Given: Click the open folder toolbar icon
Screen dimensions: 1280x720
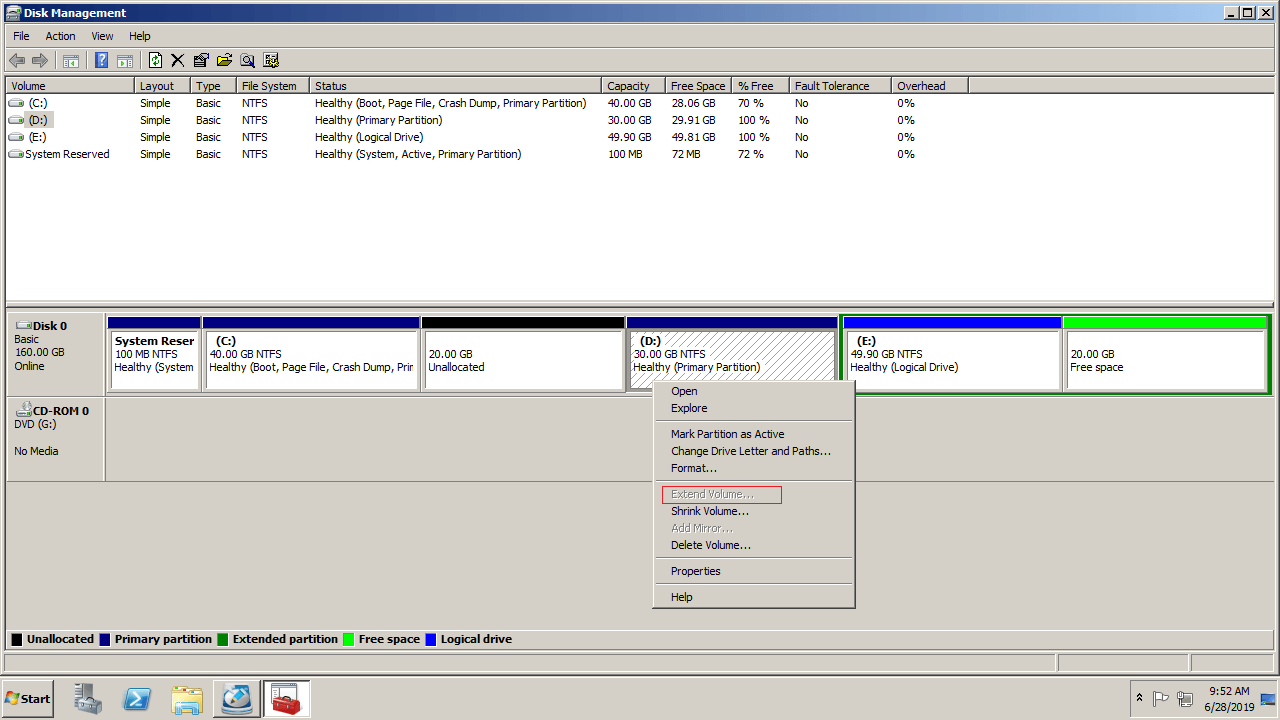Looking at the screenshot, I should (224, 60).
